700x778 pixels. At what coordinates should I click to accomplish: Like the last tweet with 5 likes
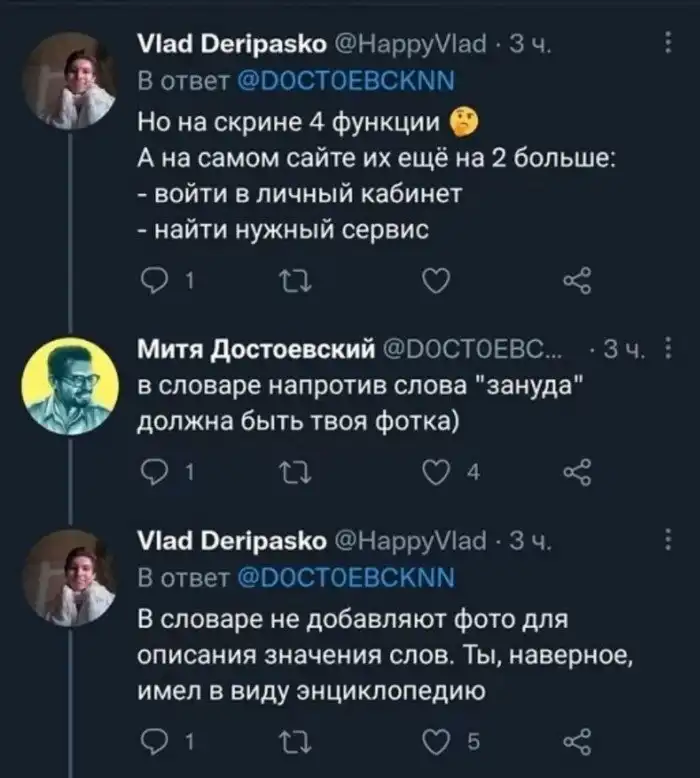(x=433, y=741)
